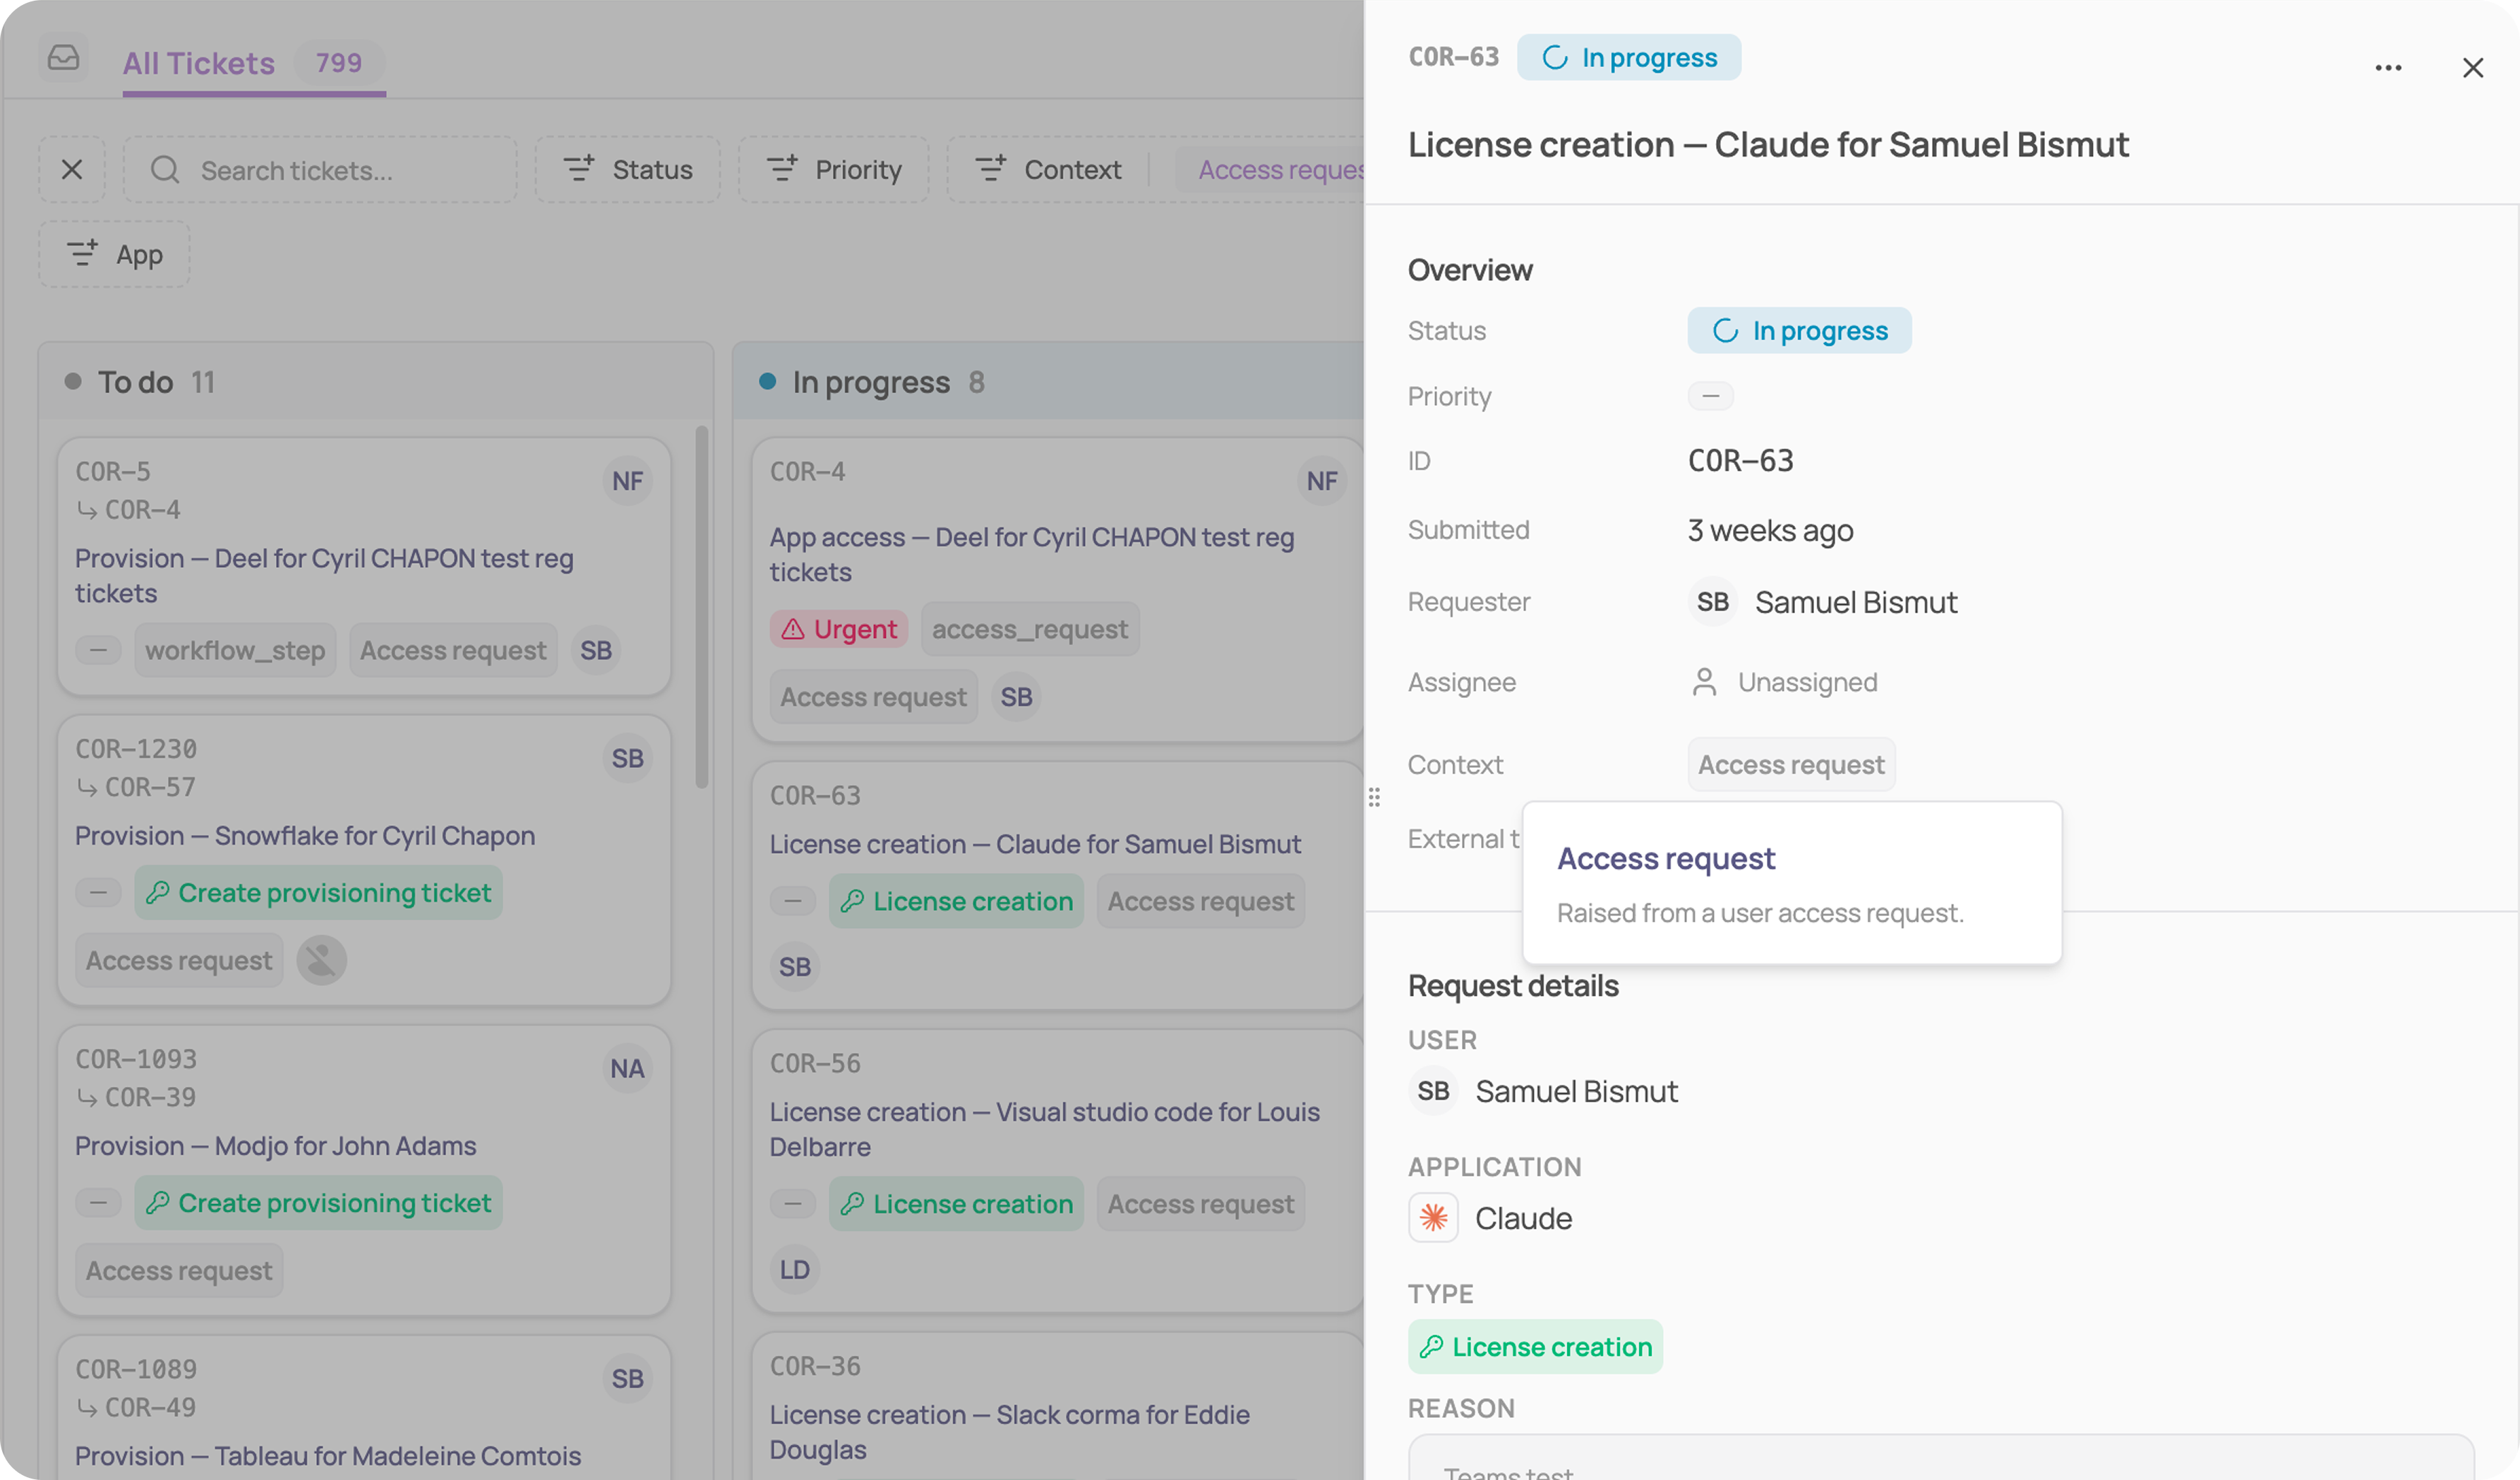
Task: Open License creation — Slack corma for Eddie Douglas
Action: click(1009, 1432)
